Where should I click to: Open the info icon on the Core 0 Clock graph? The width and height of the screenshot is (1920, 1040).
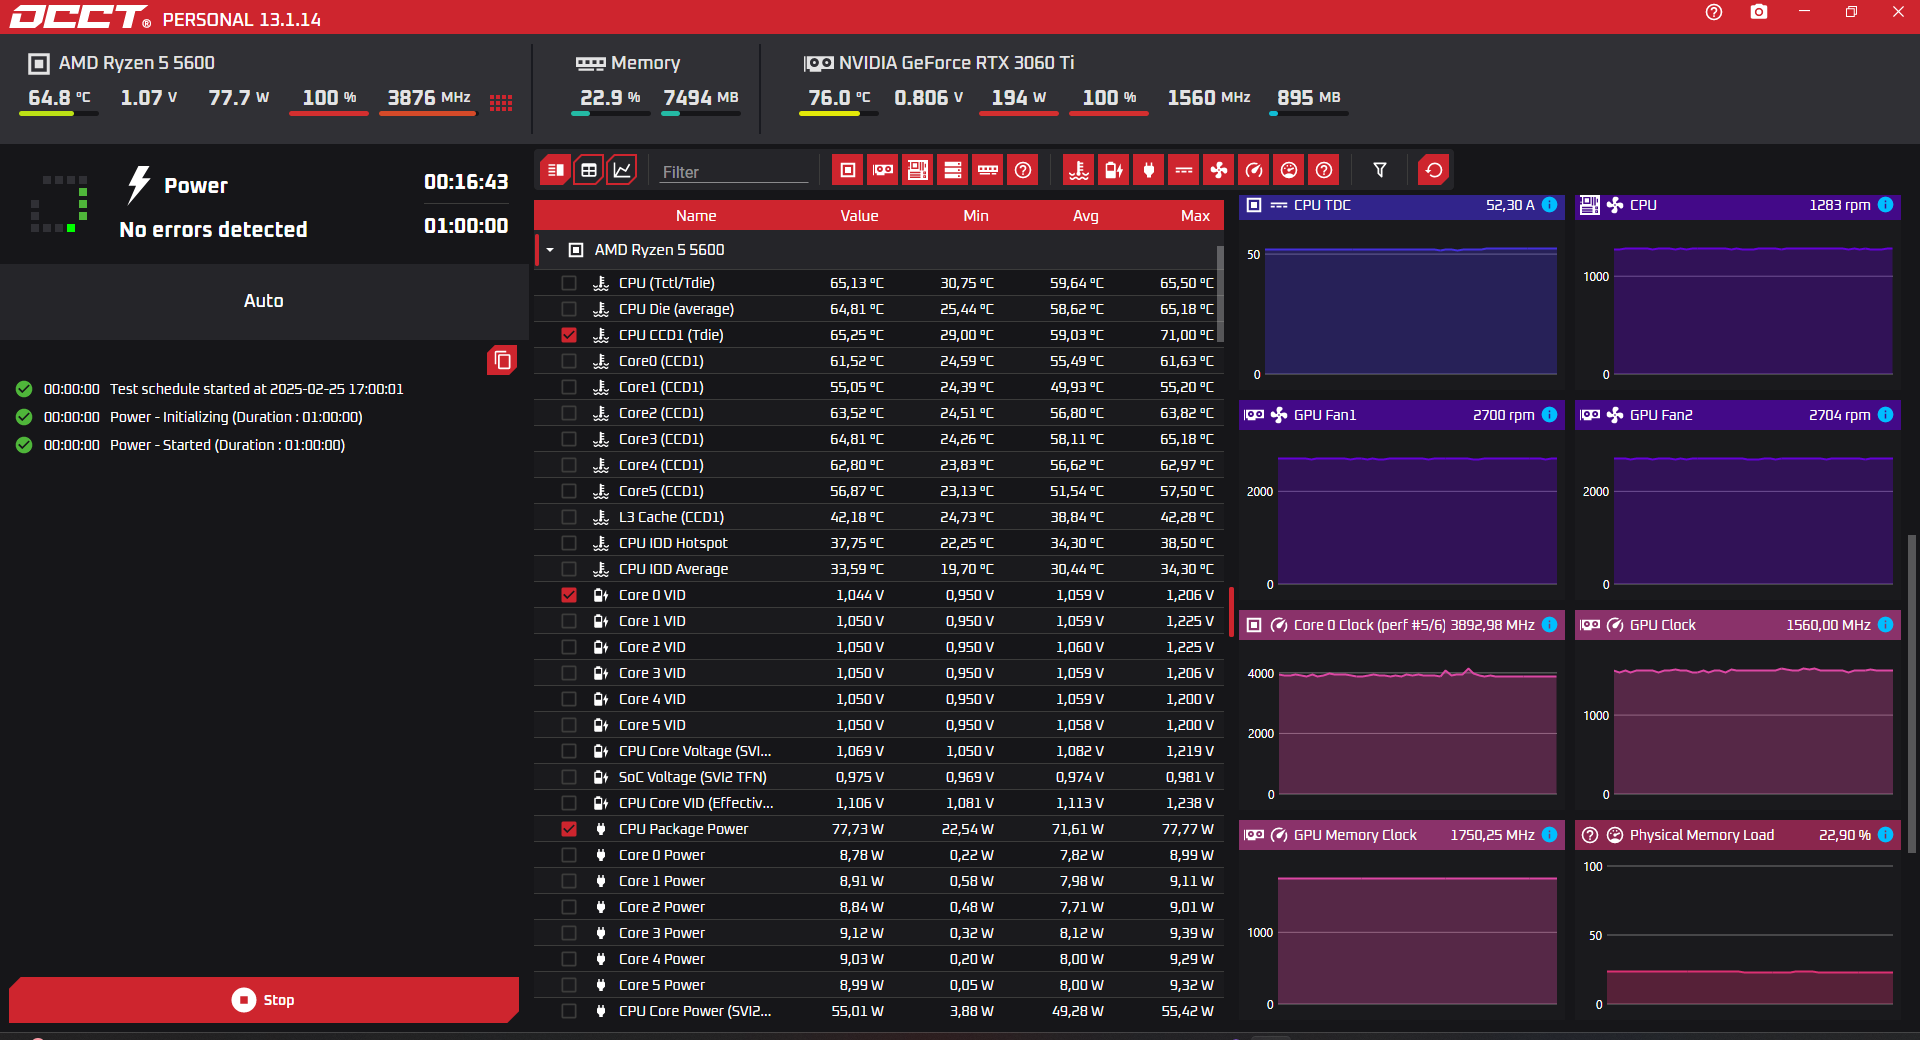[x=1550, y=625]
